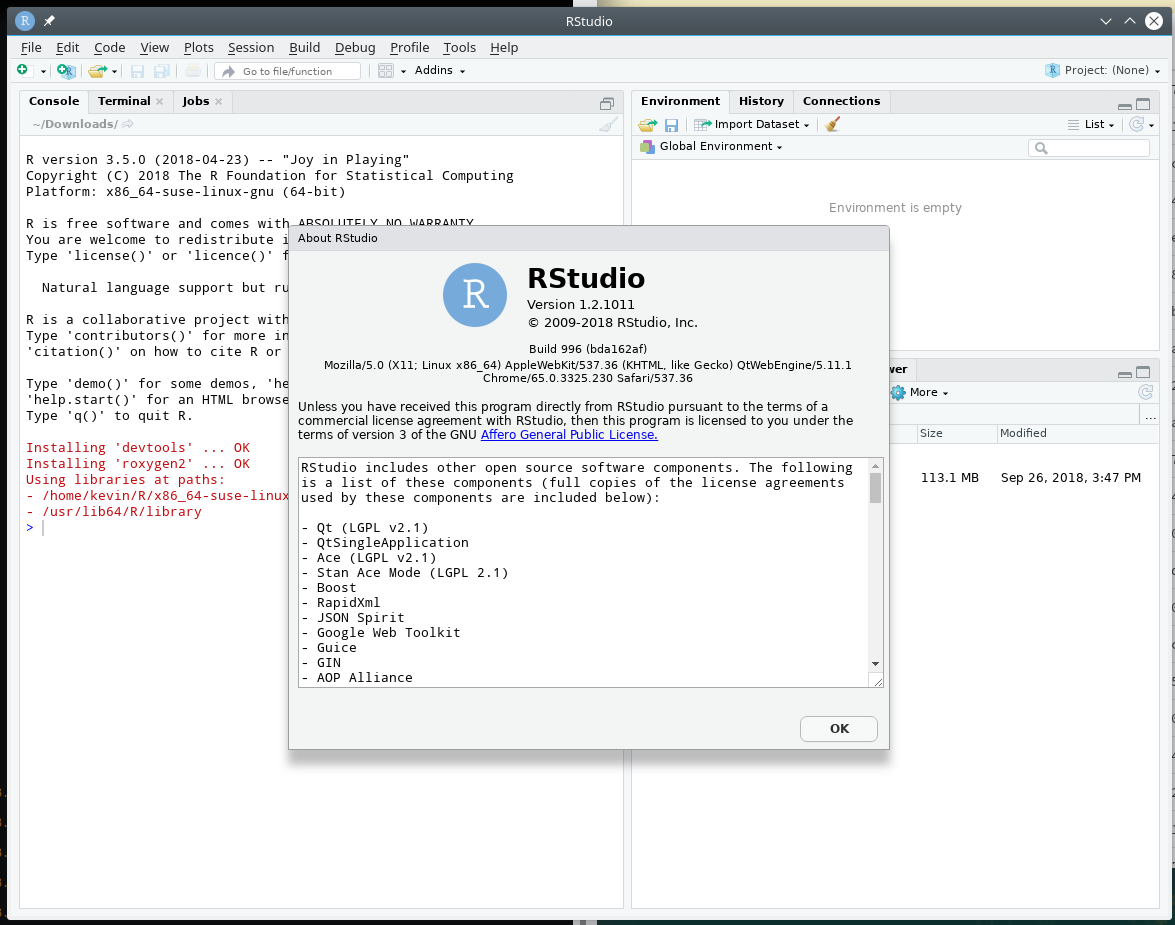The height and width of the screenshot is (925, 1175).
Task: Create a new project via the toolbar icon
Action: point(64,70)
